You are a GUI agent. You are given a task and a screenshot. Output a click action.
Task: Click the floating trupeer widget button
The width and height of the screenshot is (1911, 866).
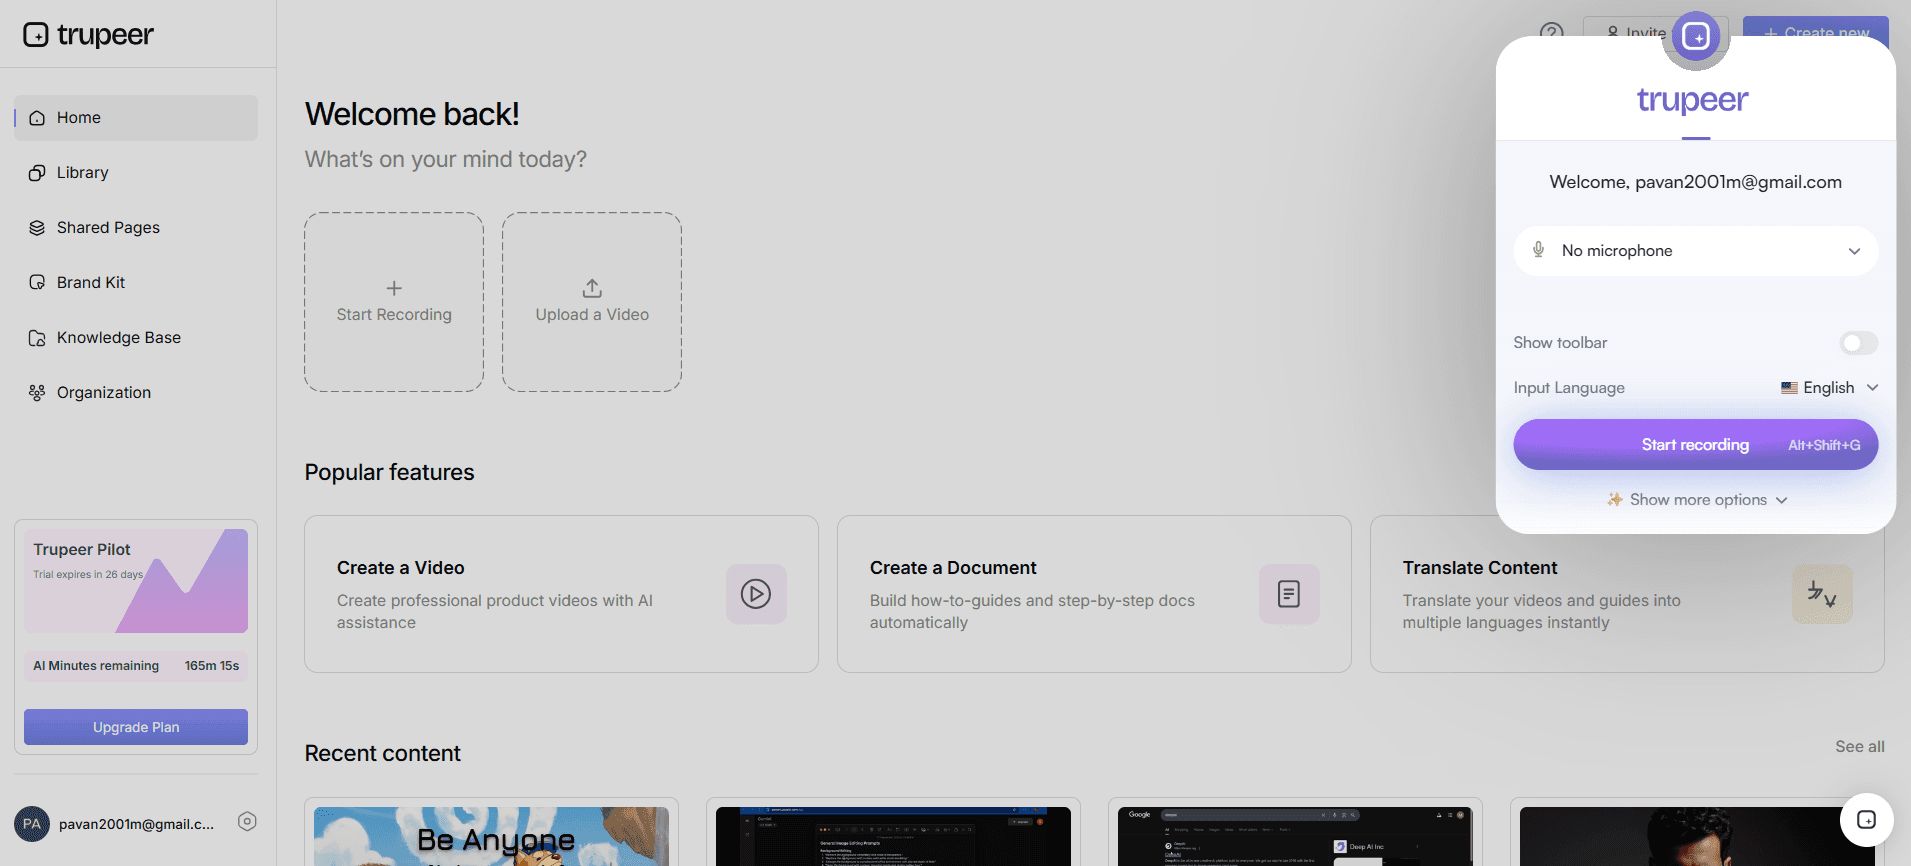point(1866,820)
